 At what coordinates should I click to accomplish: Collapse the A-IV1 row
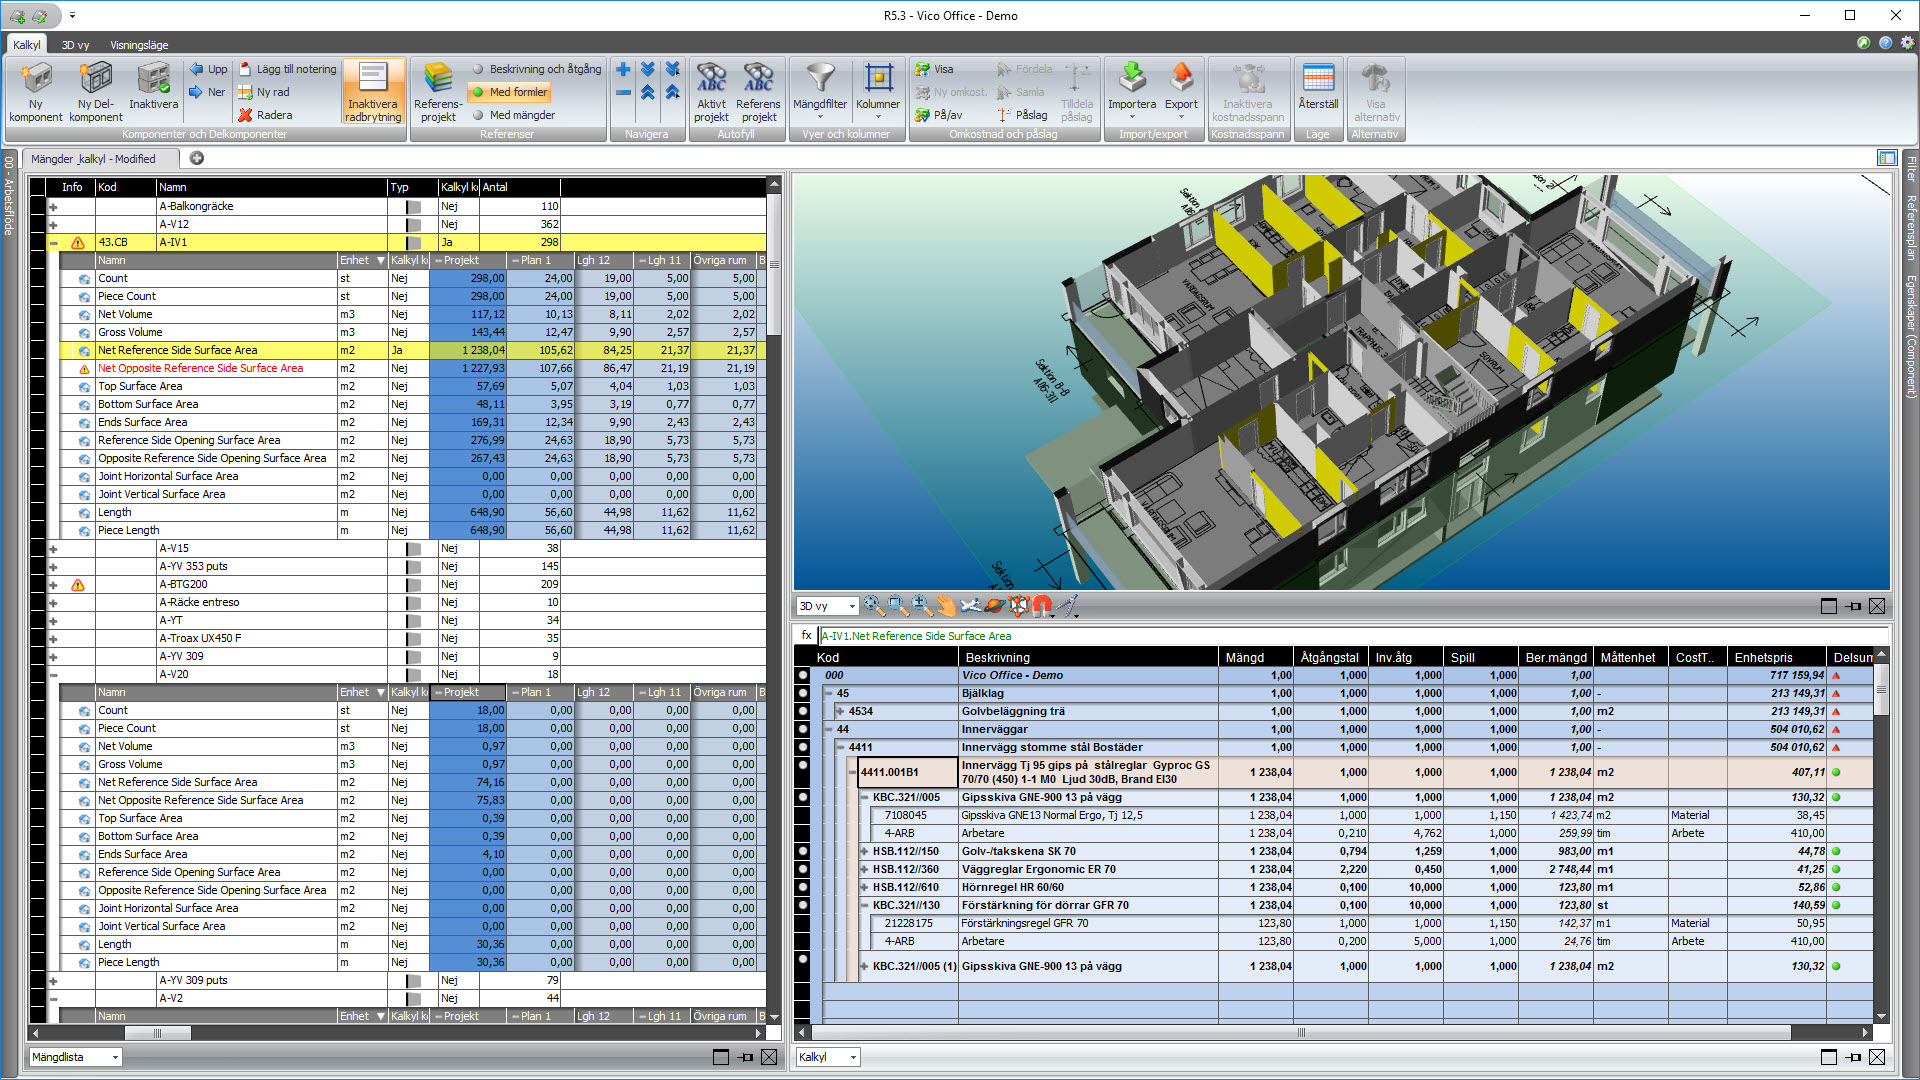pyautogui.click(x=53, y=243)
